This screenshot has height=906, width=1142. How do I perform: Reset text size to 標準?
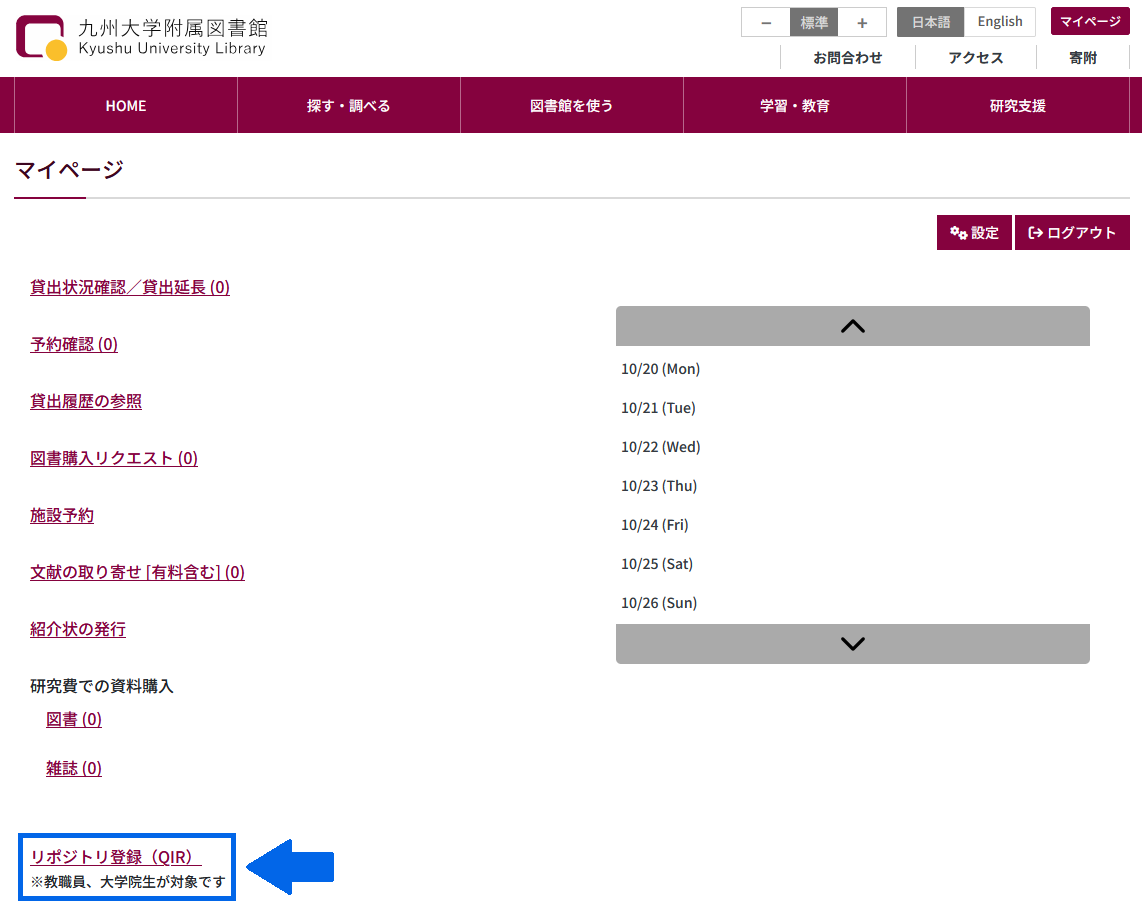tap(814, 22)
